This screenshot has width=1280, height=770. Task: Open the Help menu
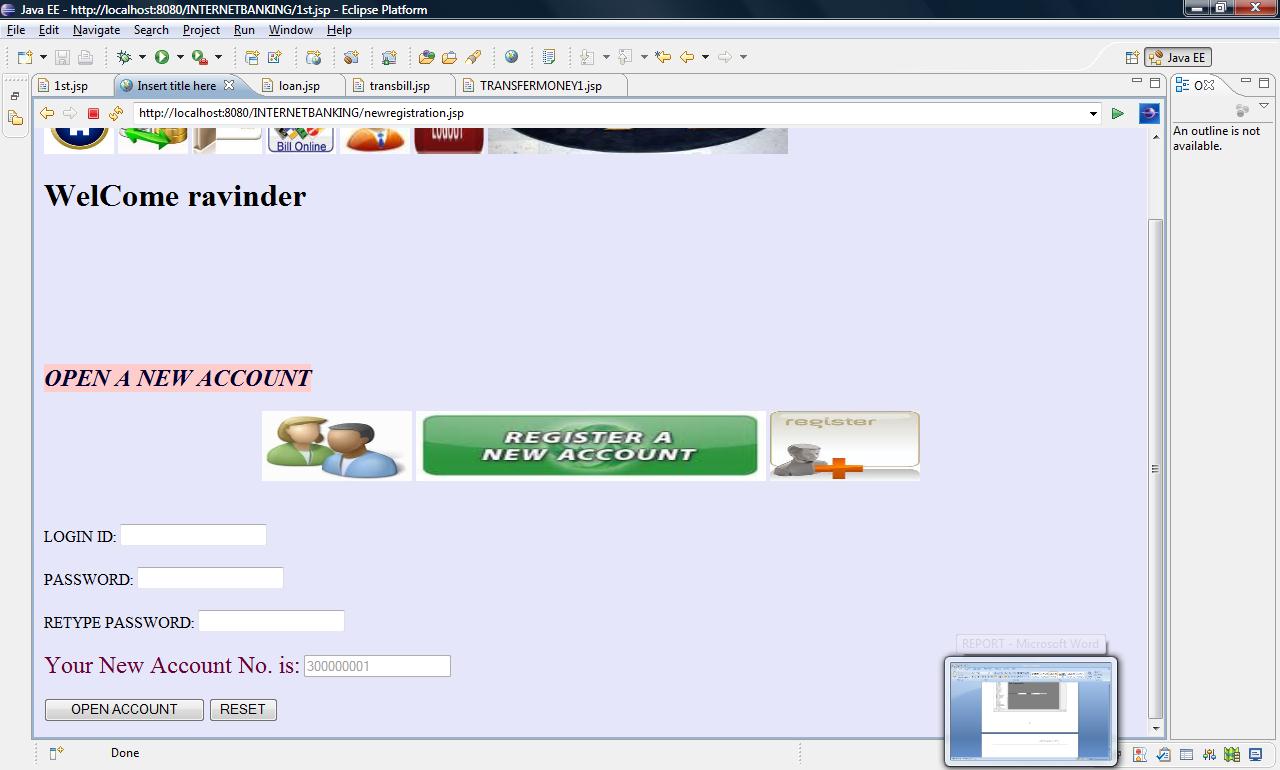[339, 30]
